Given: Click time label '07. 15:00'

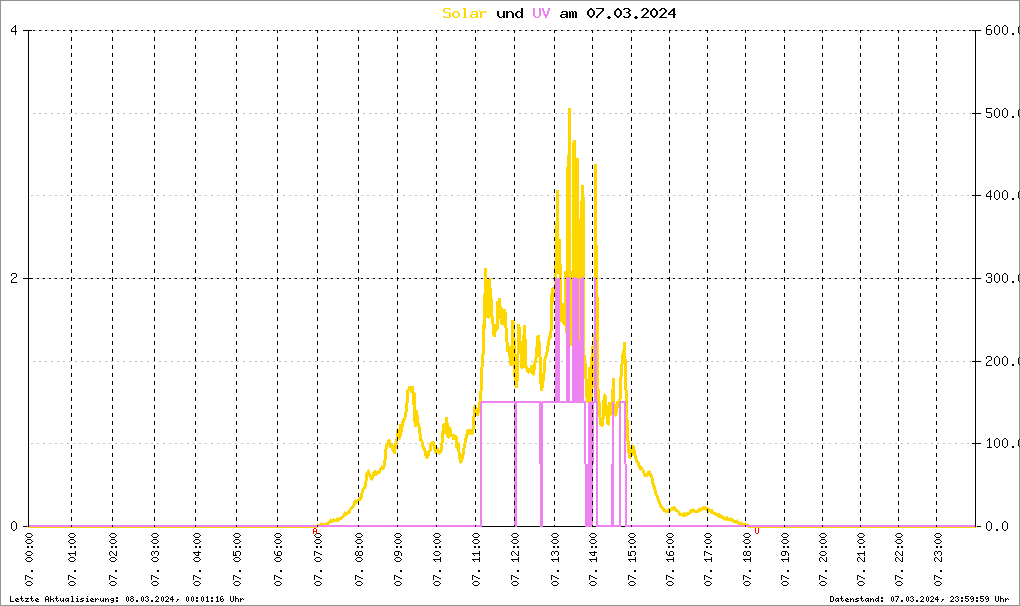Looking at the screenshot, I should click(x=632, y=559).
